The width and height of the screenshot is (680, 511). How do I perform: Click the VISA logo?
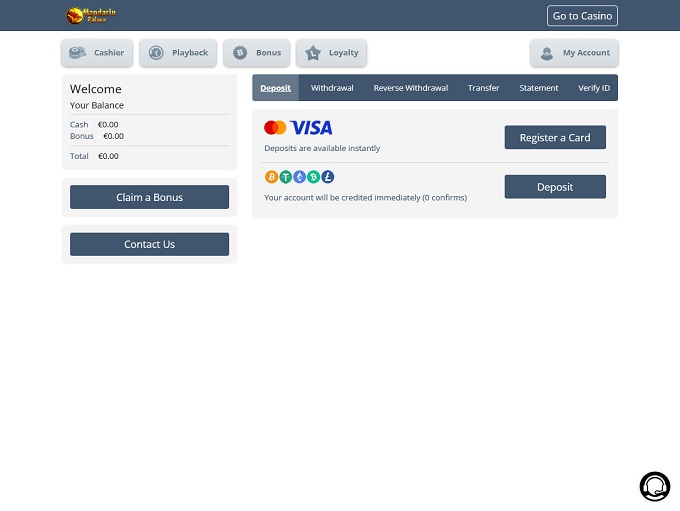click(x=312, y=128)
